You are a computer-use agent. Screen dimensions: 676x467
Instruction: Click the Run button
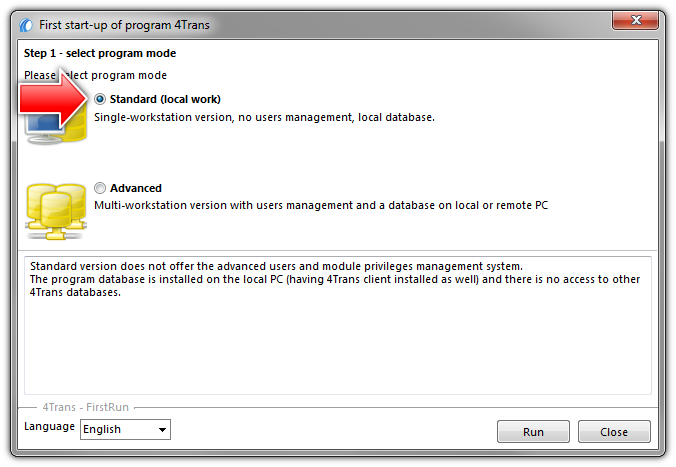(533, 432)
